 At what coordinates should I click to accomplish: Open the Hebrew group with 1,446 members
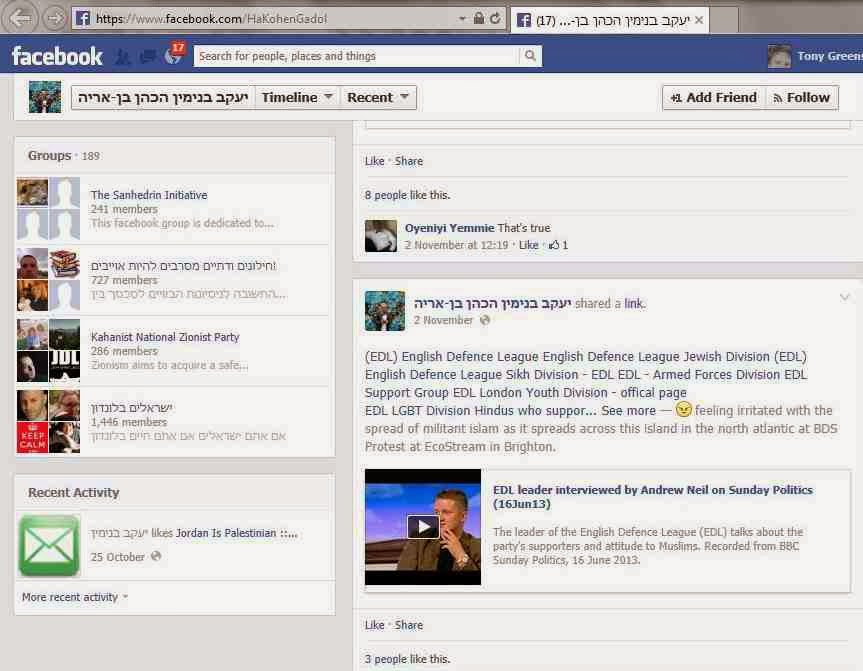click(x=132, y=408)
